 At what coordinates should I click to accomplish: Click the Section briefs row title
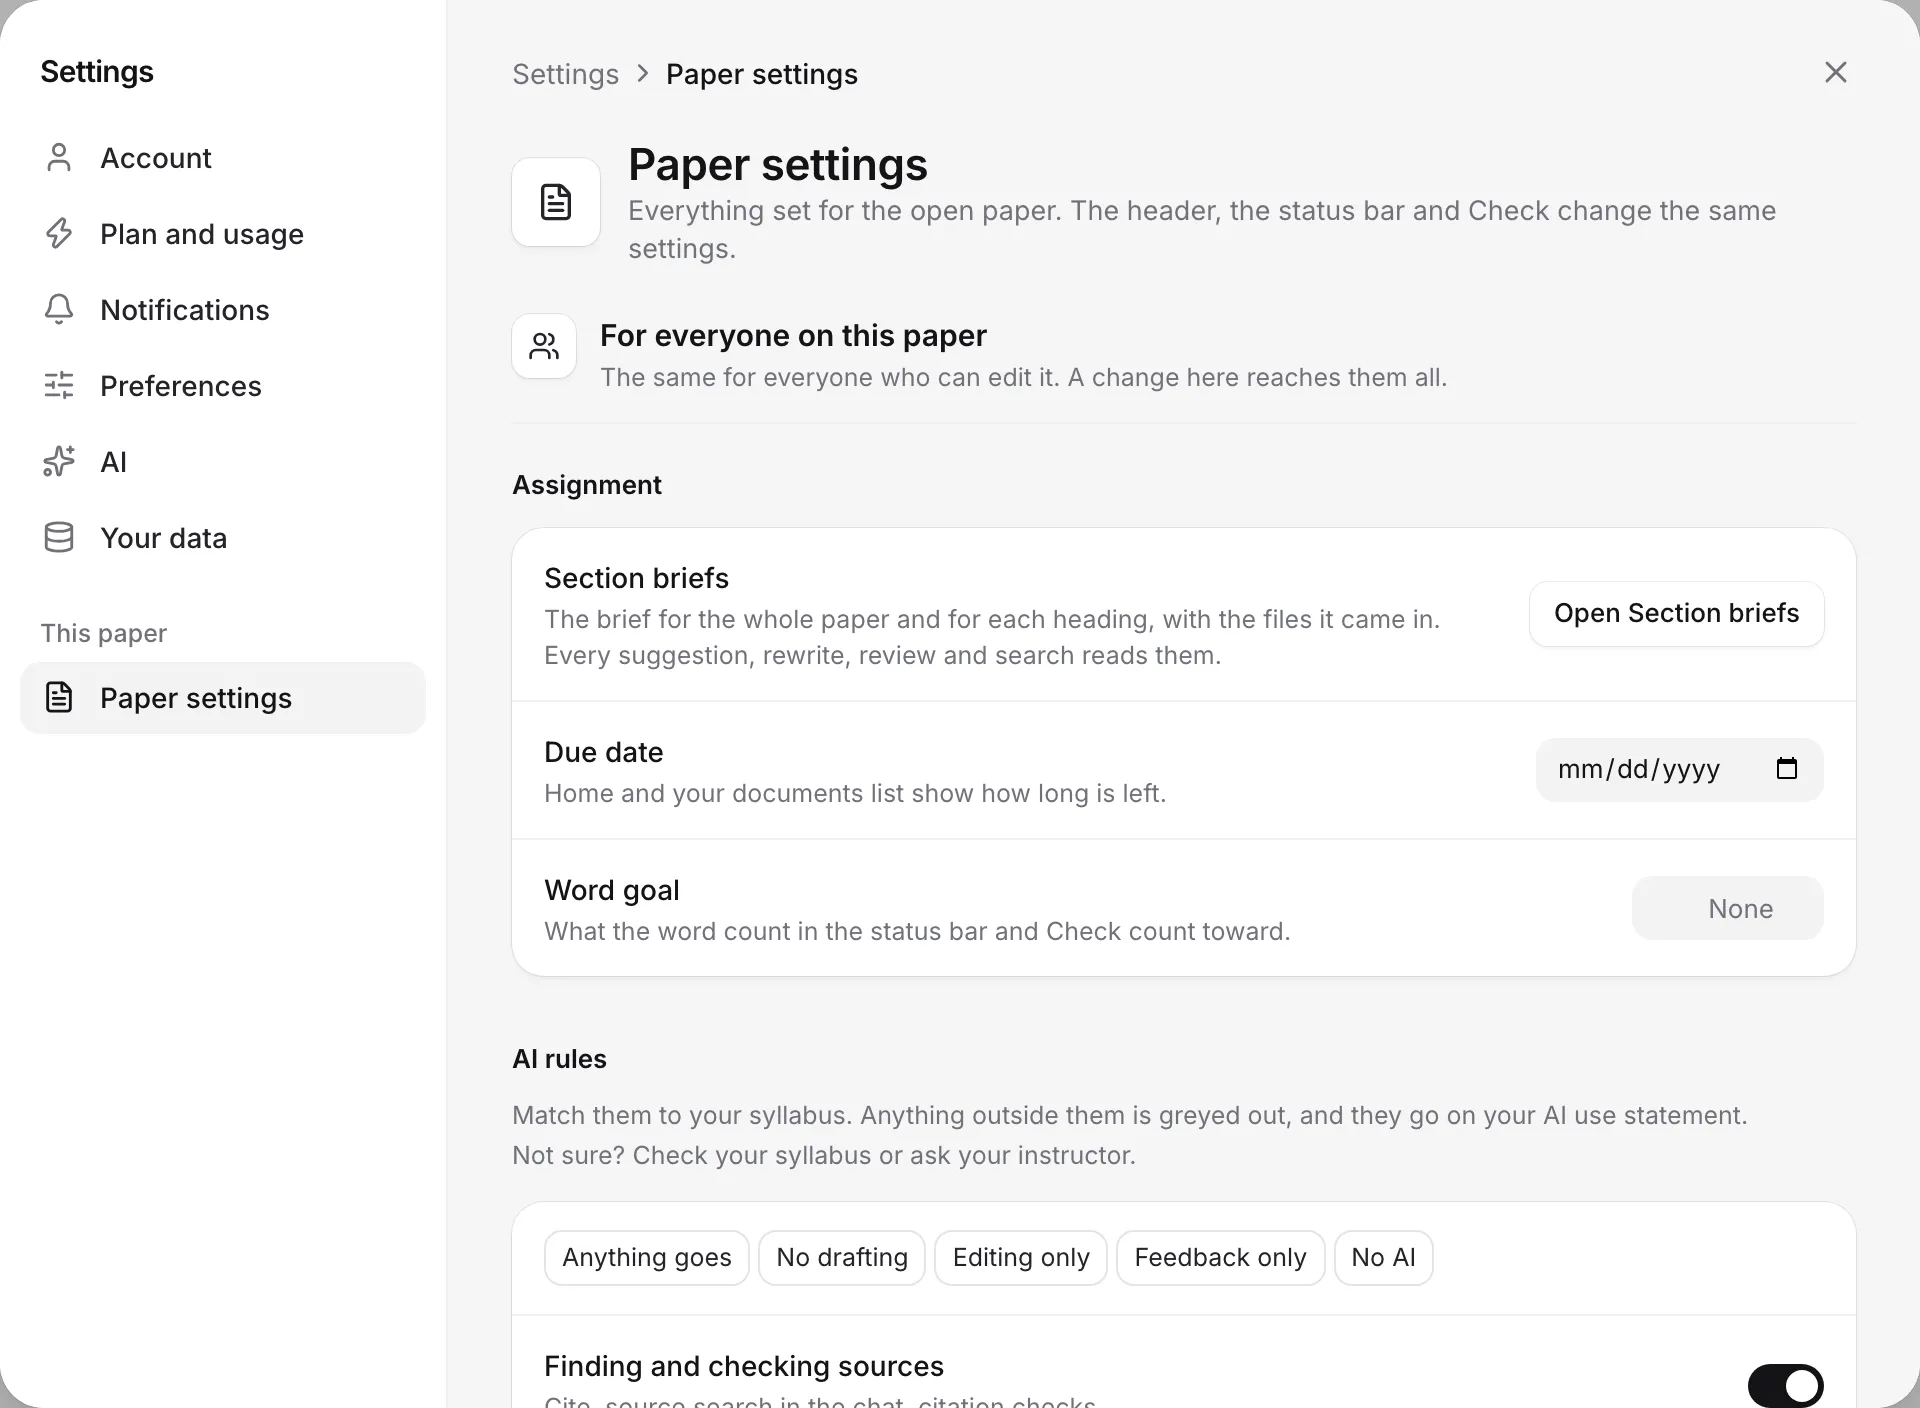click(637, 578)
